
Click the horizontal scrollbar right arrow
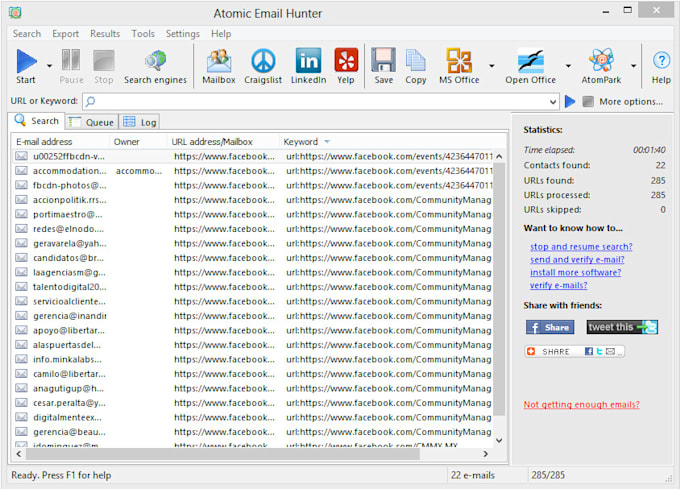point(485,454)
